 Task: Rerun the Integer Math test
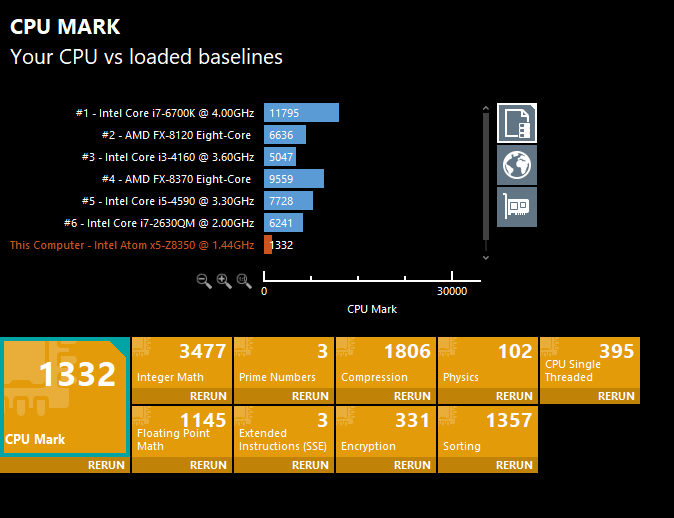click(x=208, y=396)
